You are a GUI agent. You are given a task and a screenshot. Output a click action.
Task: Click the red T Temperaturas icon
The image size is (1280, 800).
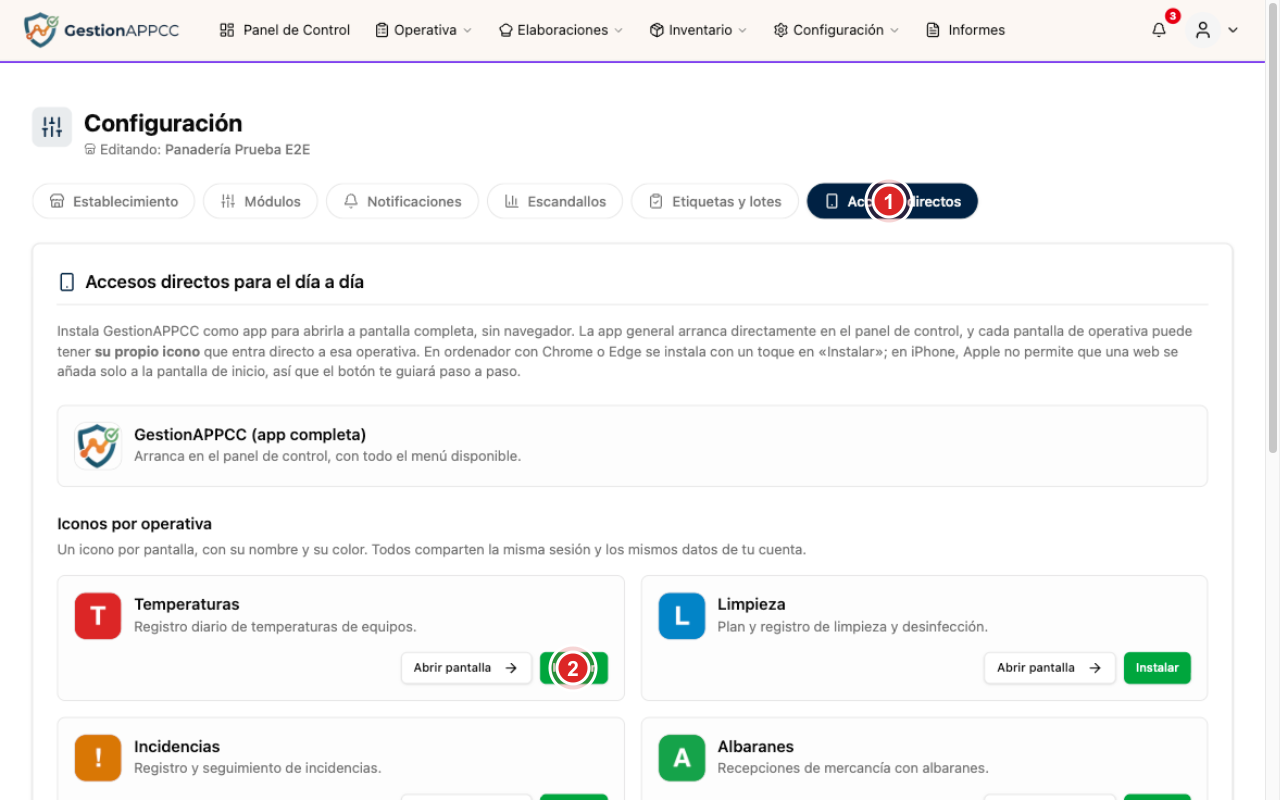[98, 616]
